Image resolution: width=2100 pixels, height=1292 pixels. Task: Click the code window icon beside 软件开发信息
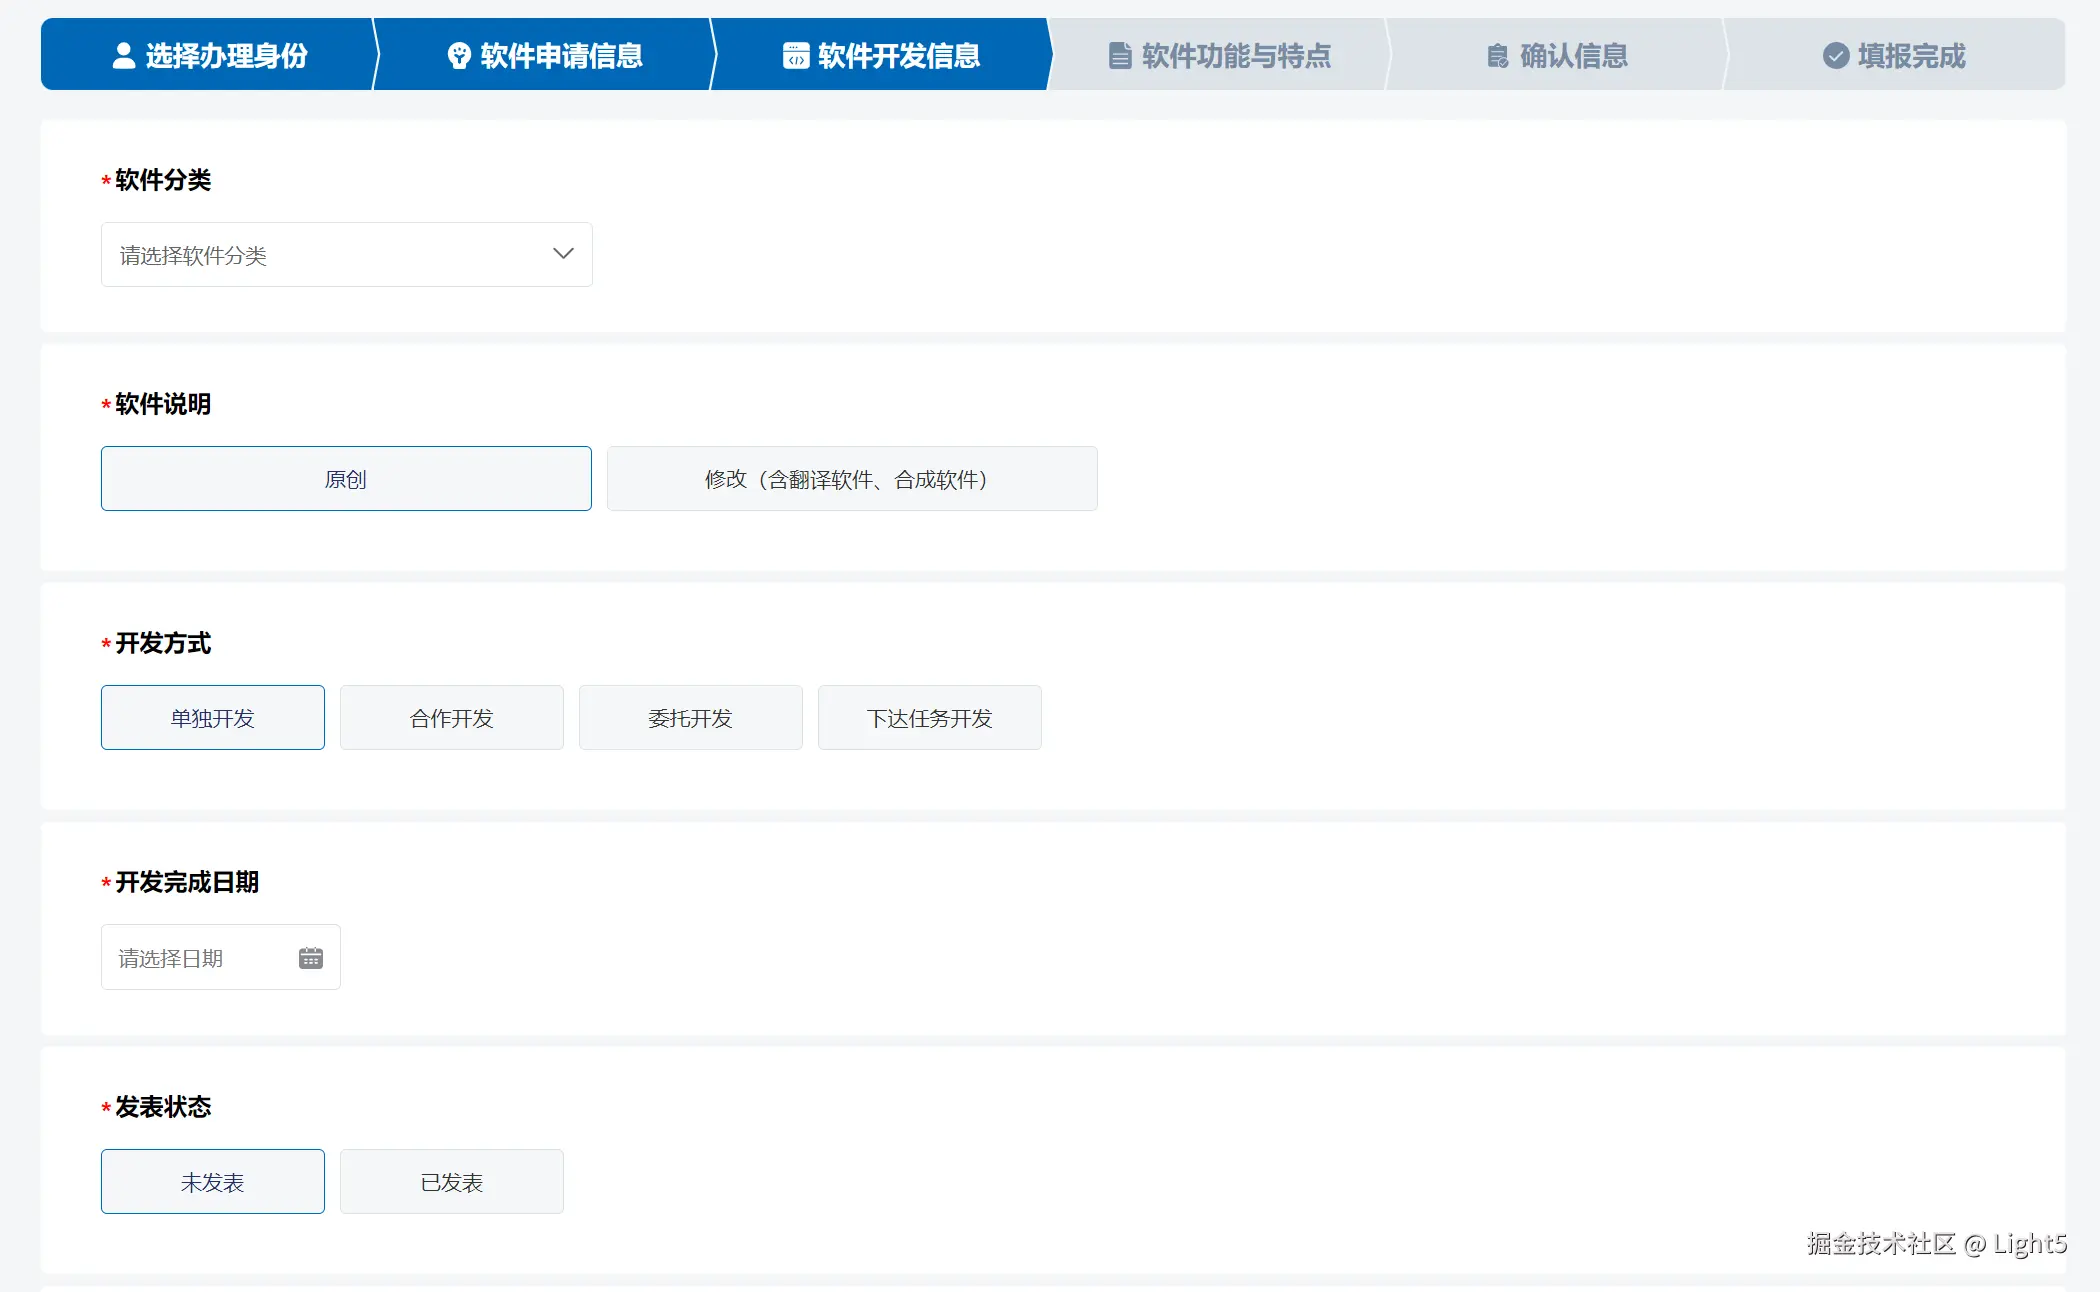pos(795,56)
